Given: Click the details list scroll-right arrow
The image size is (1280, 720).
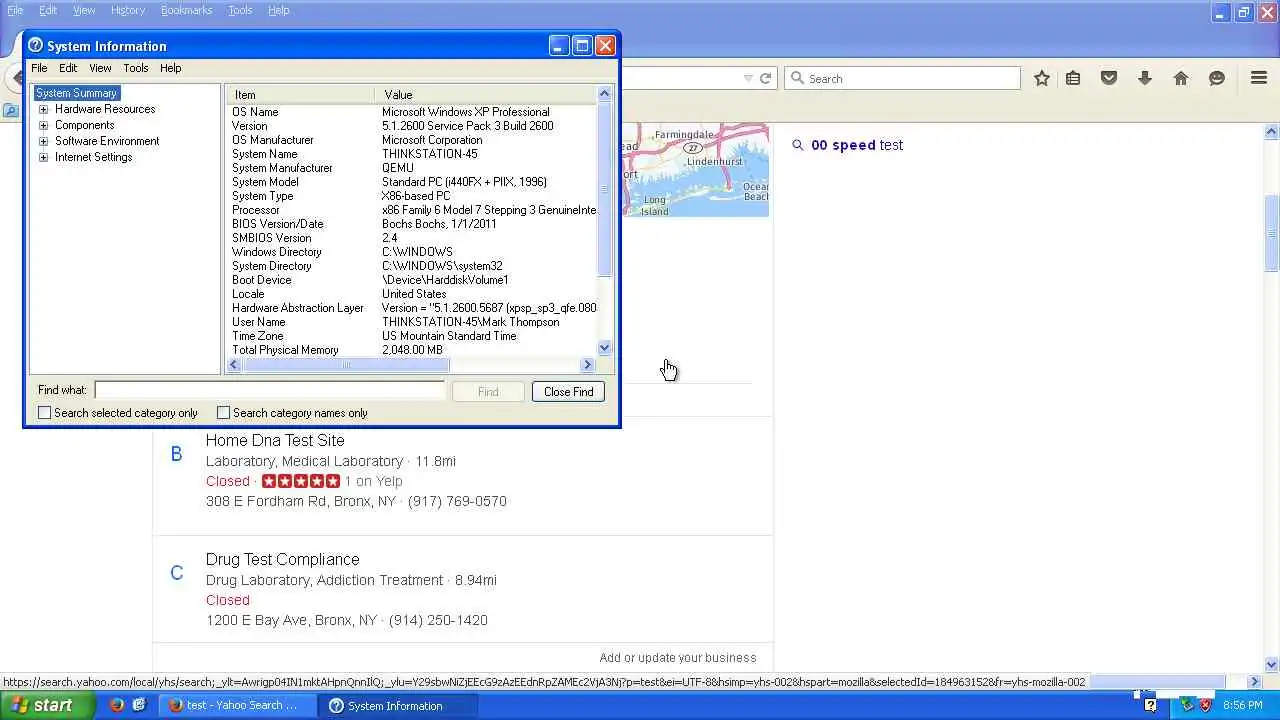Looking at the screenshot, I should (588, 365).
